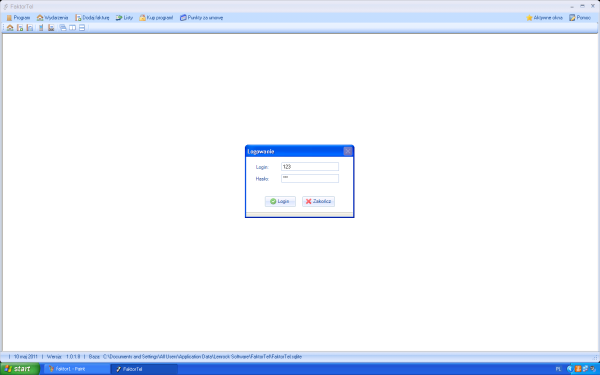Screen dimensions: 600x375
Task: Click the add invoice document toolbar icon
Action: click(x=20, y=28)
